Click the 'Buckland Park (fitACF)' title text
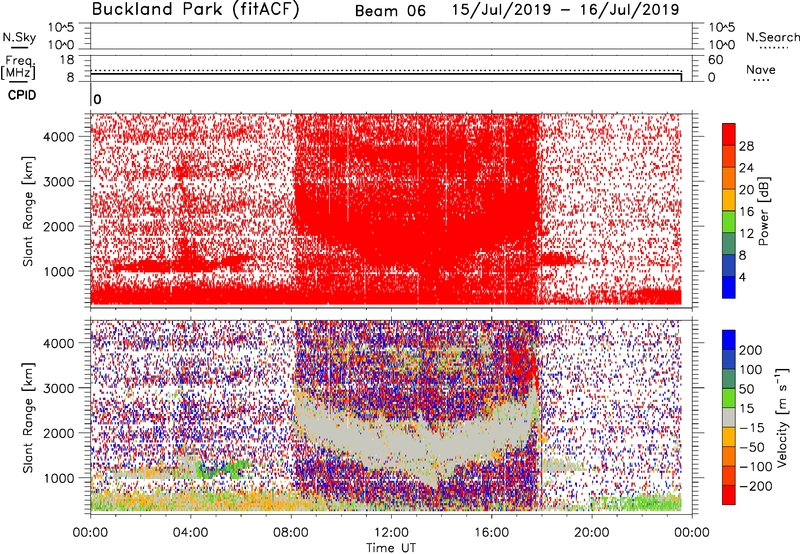Viewport: 800px width, 554px height. (195, 10)
